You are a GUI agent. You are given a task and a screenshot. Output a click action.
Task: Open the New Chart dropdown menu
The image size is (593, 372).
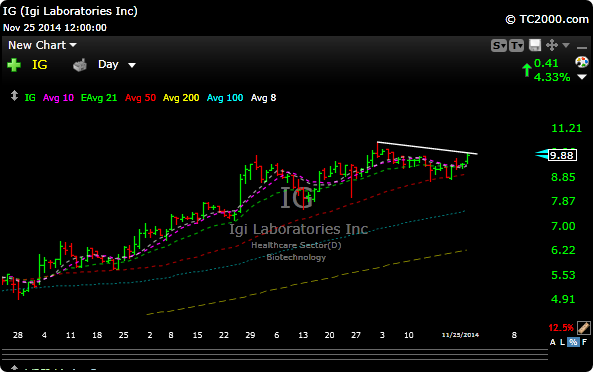pyautogui.click(x=42, y=45)
